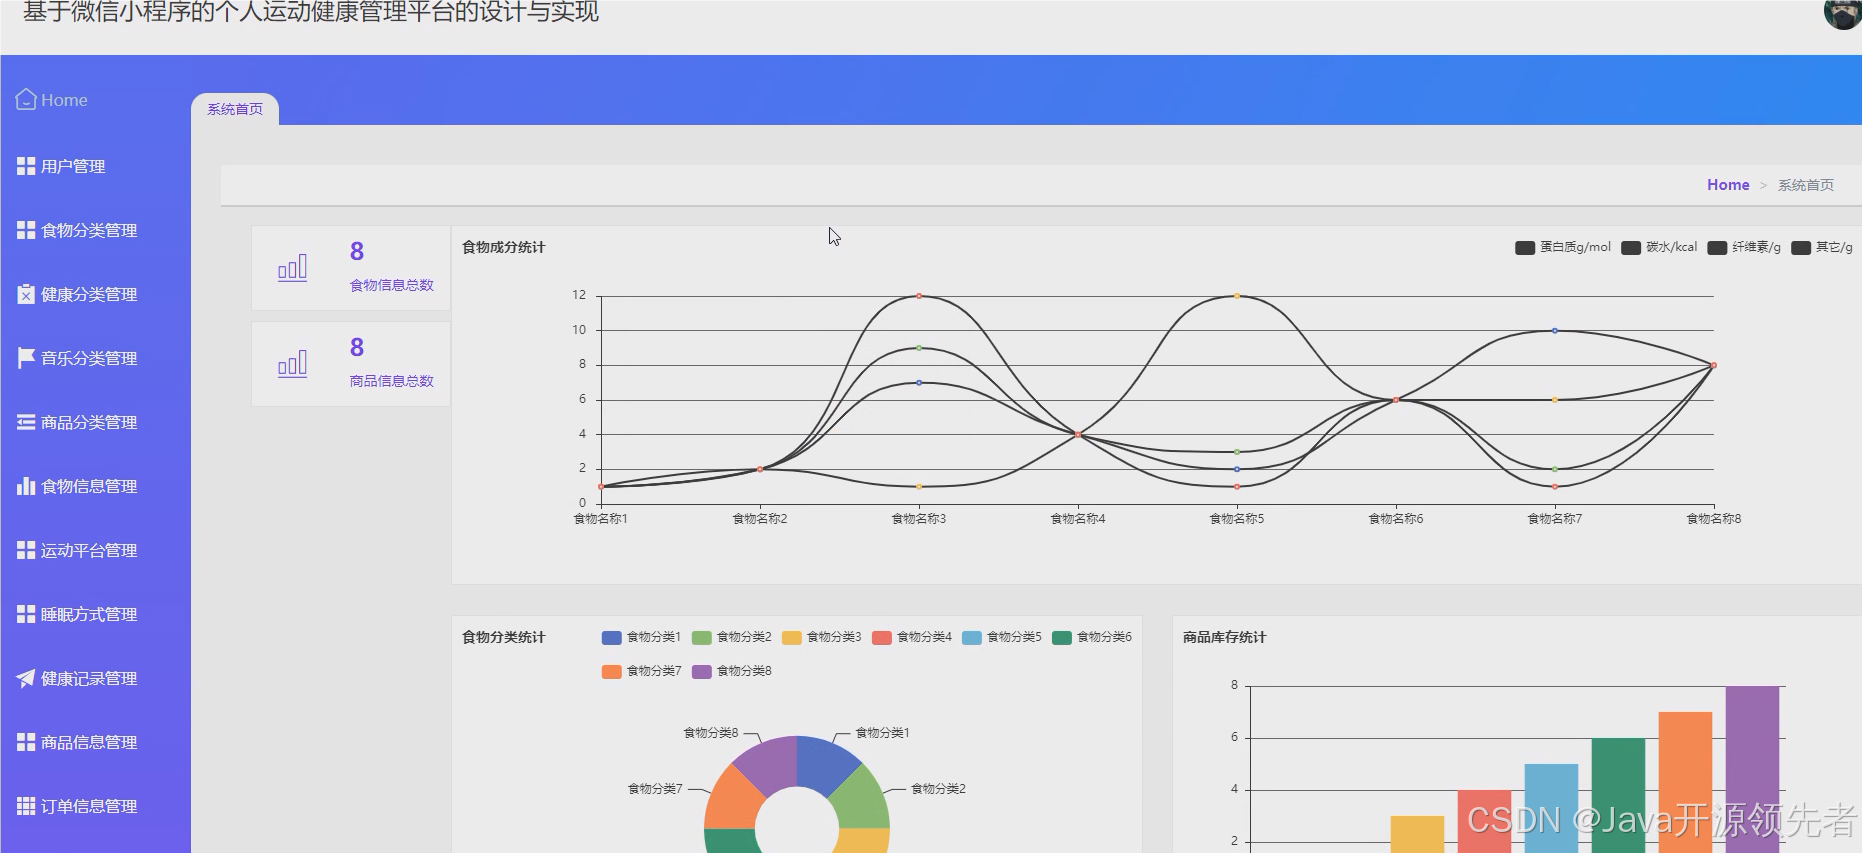Toggle 食物分类7 in pie legend

click(641, 671)
